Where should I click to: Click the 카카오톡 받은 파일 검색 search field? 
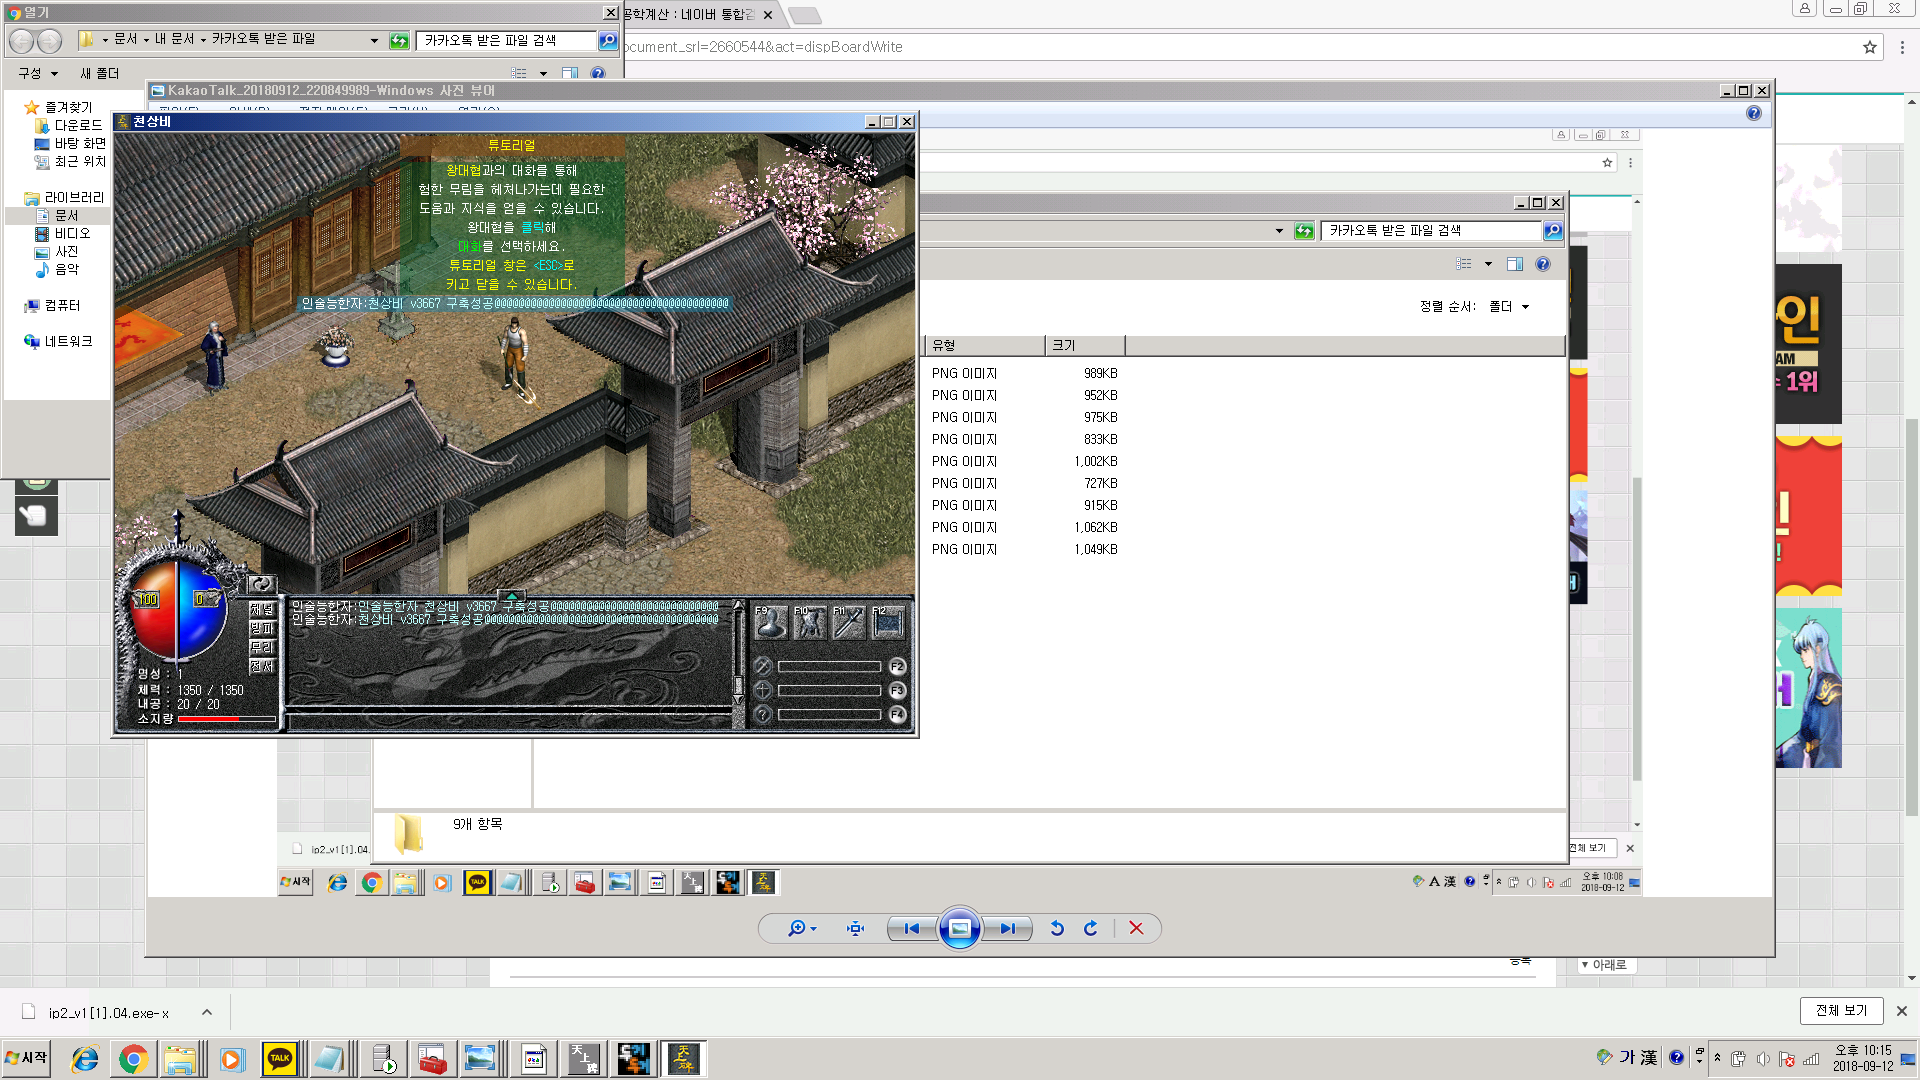(x=505, y=40)
